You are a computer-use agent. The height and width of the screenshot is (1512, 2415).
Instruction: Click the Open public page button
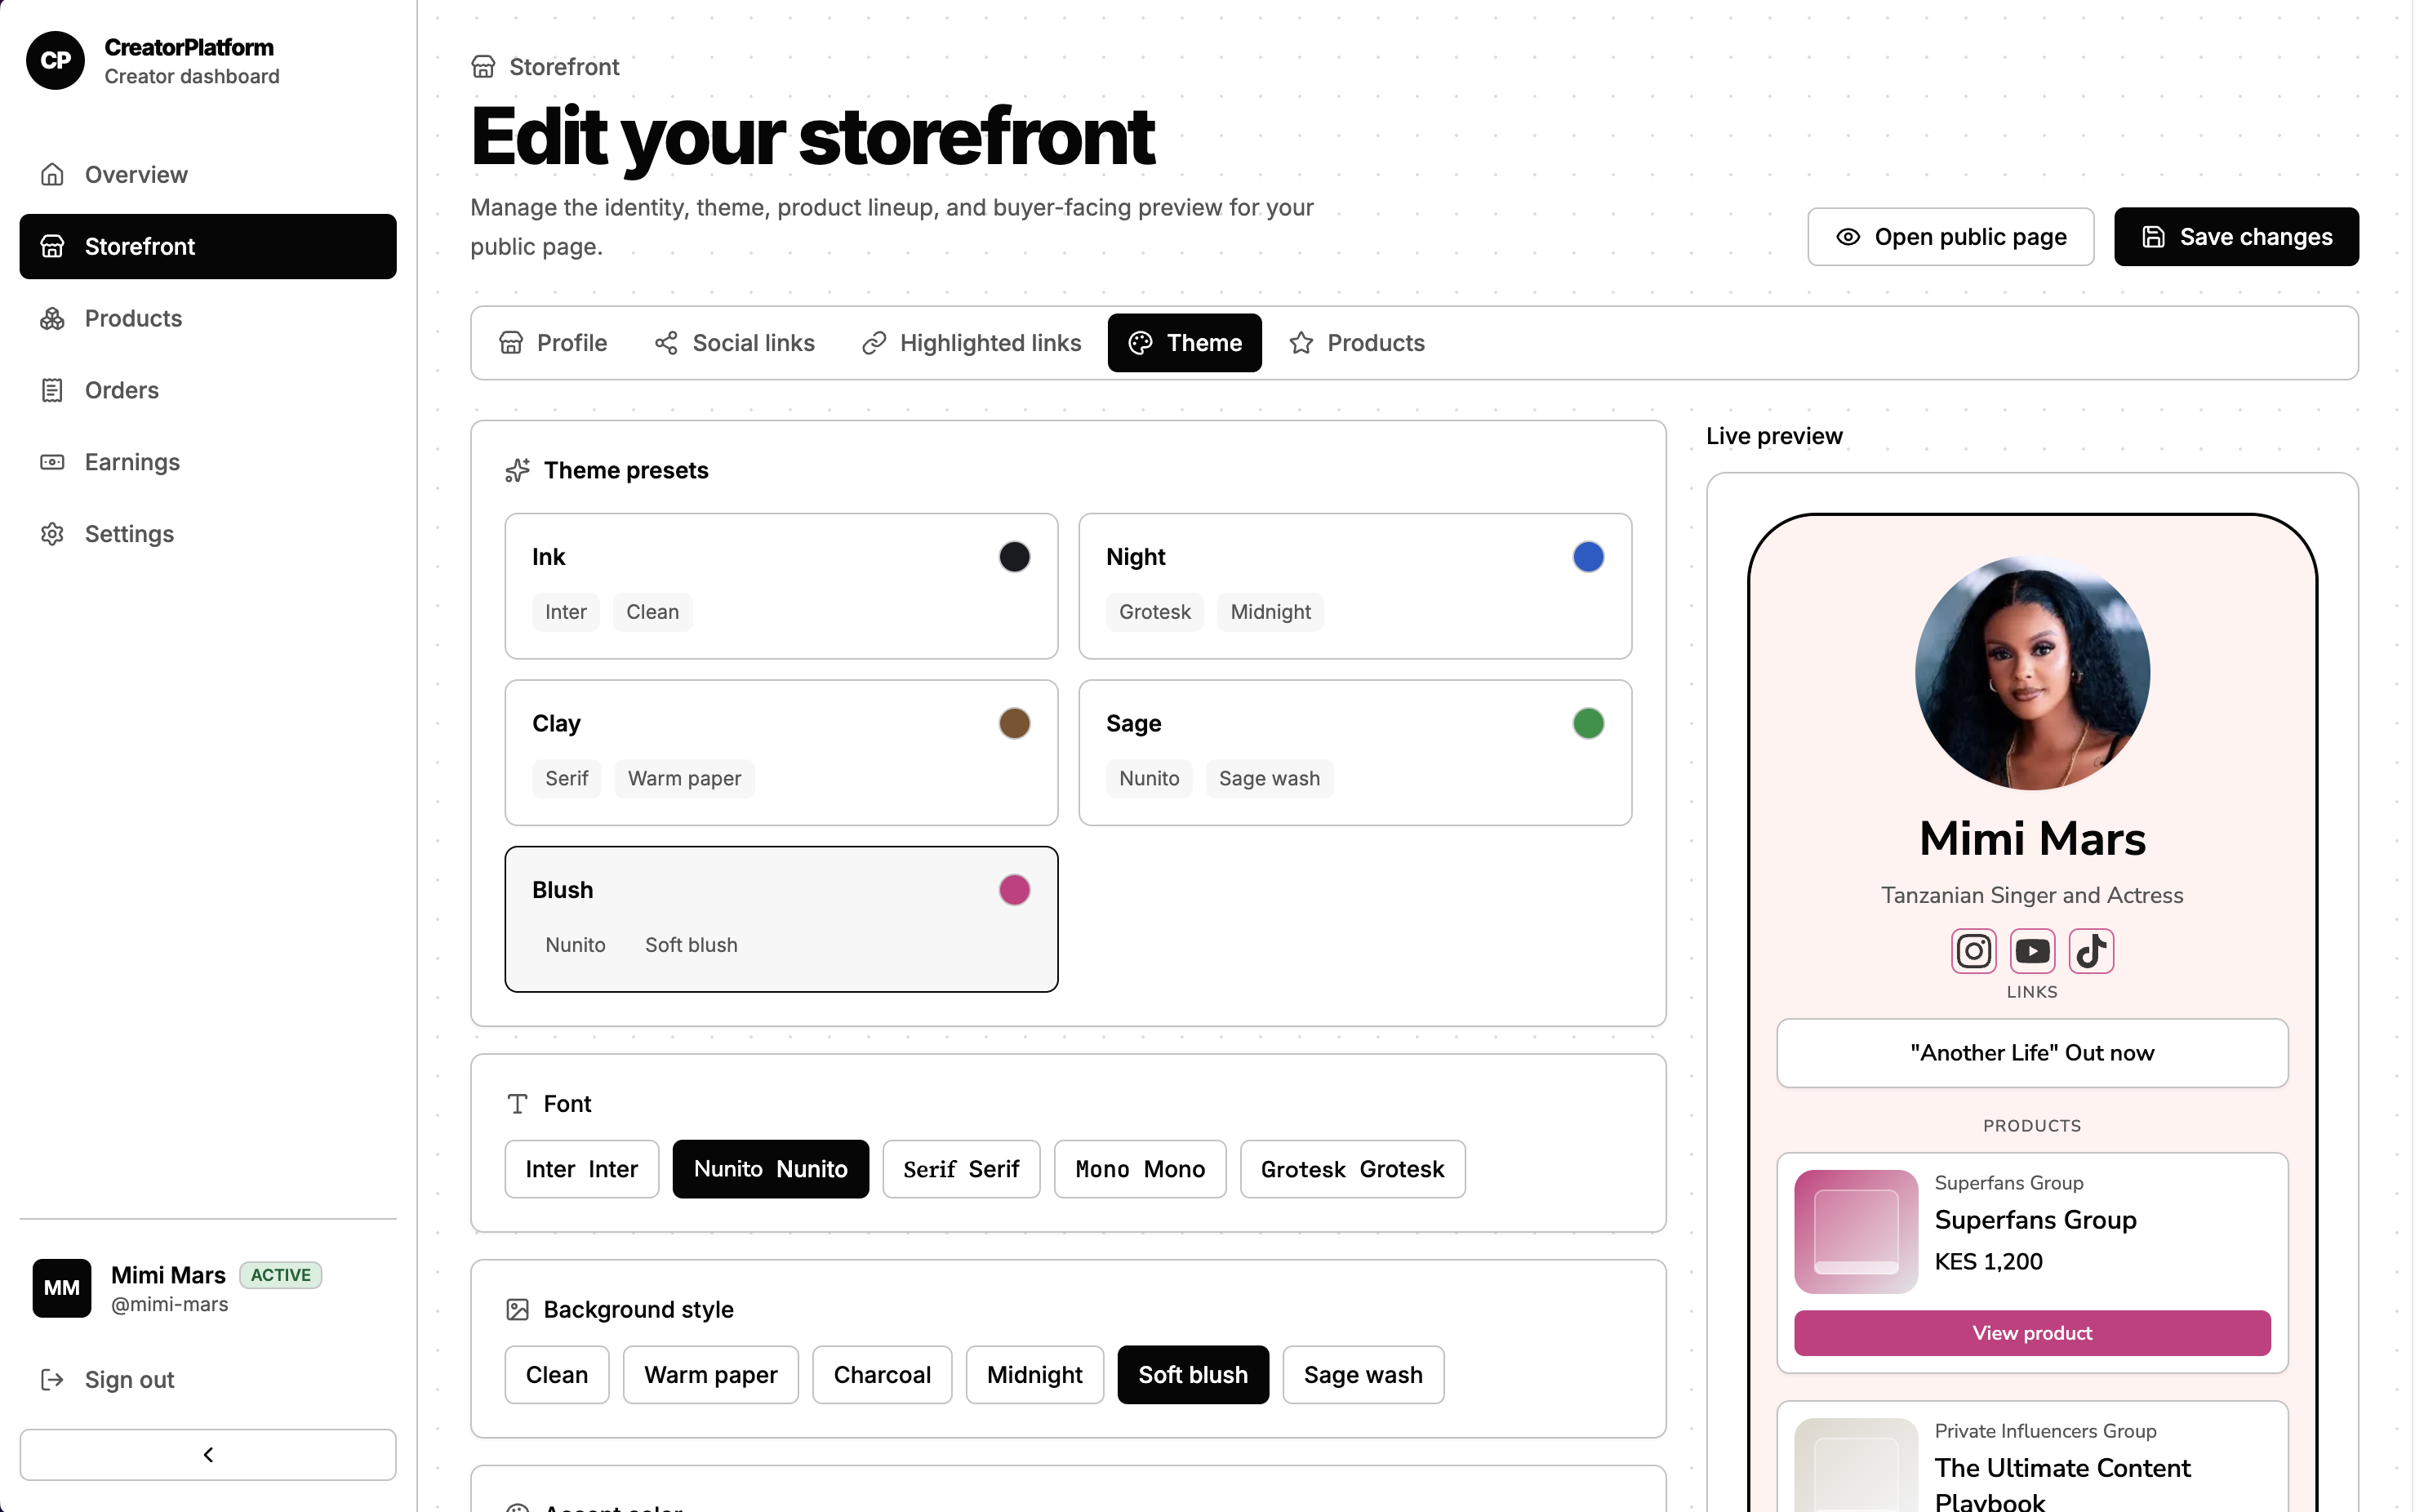pyautogui.click(x=1950, y=237)
